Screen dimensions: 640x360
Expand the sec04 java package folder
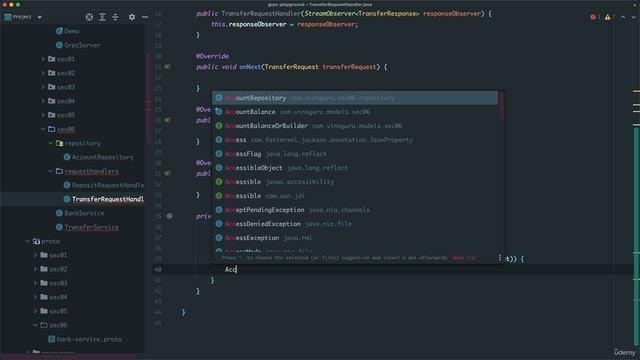[x=43, y=101]
